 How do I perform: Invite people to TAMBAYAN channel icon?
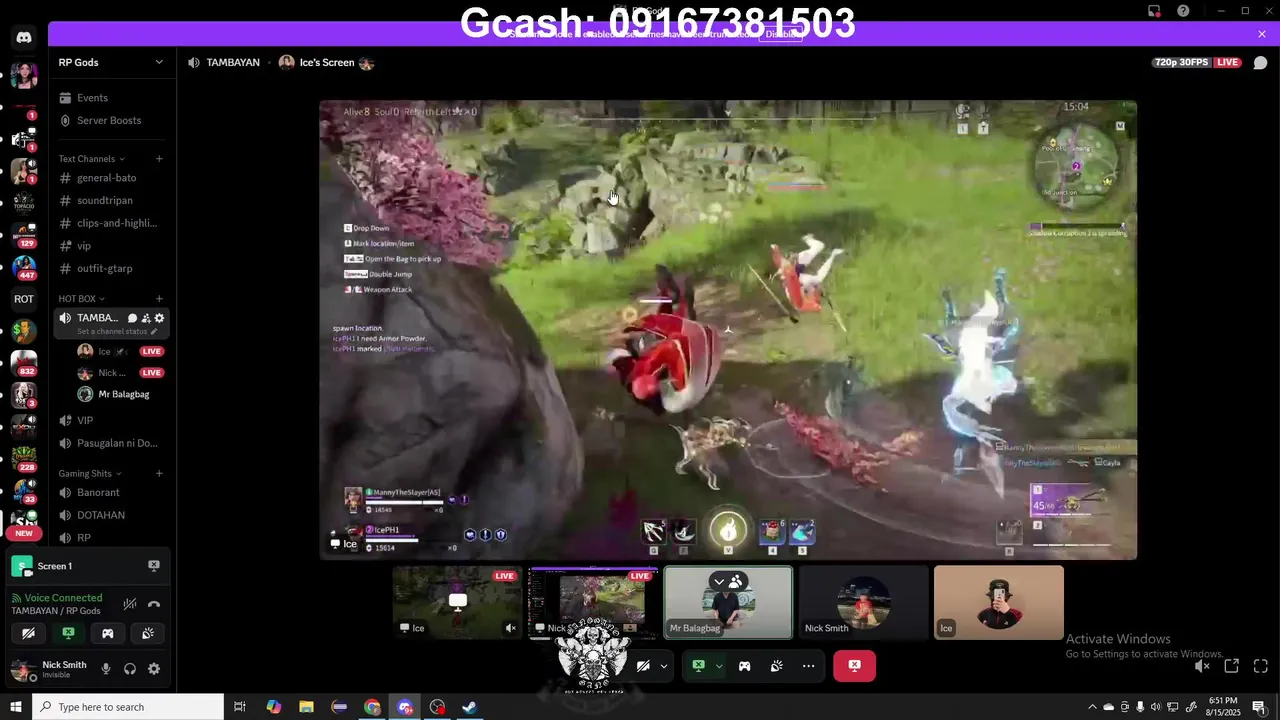pyautogui.click(x=146, y=318)
